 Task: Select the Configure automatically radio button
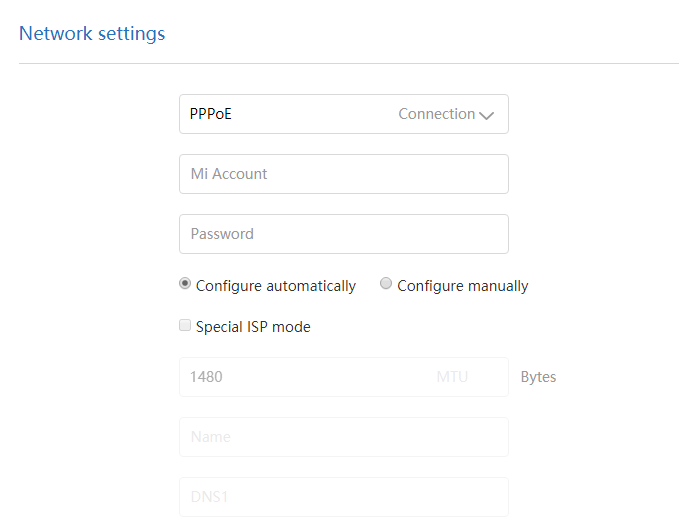click(x=185, y=284)
